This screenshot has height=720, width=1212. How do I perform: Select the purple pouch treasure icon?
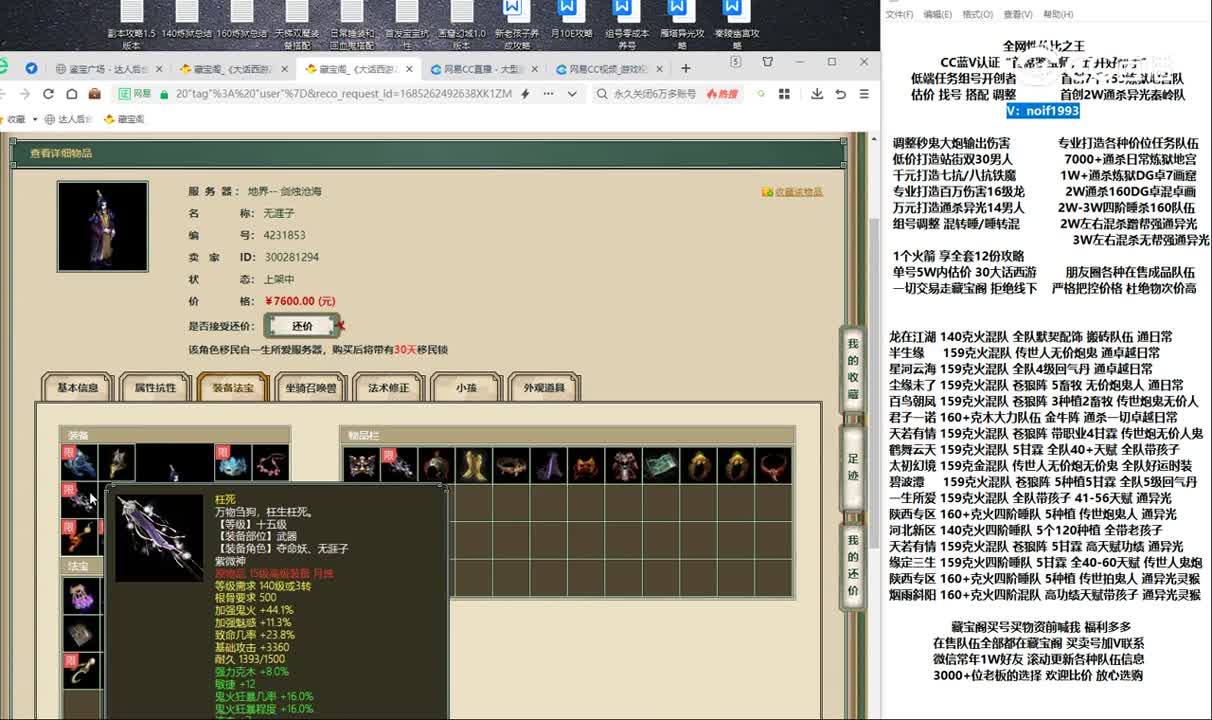click(x=81, y=596)
